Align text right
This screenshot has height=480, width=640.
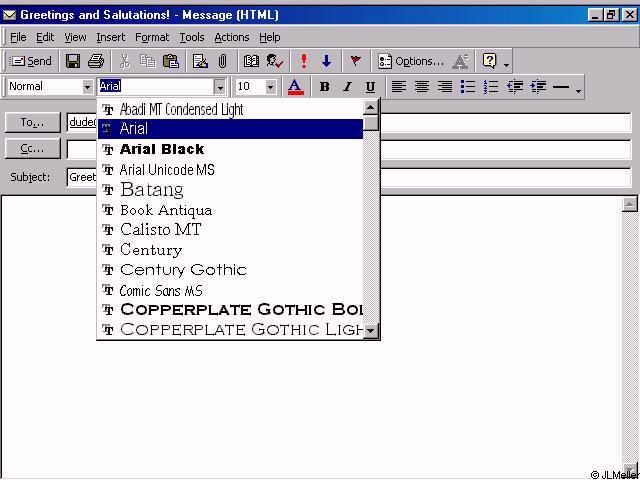445,87
